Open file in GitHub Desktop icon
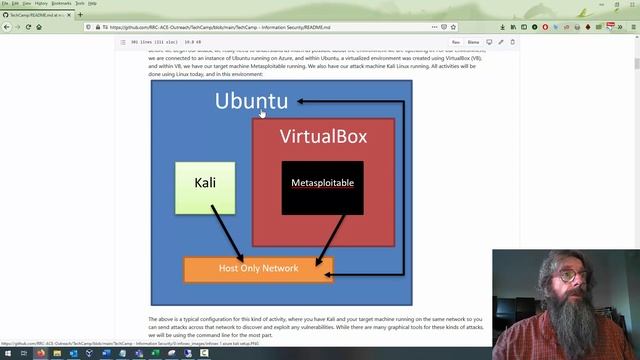The height and width of the screenshot is (360, 640). pos(489,42)
